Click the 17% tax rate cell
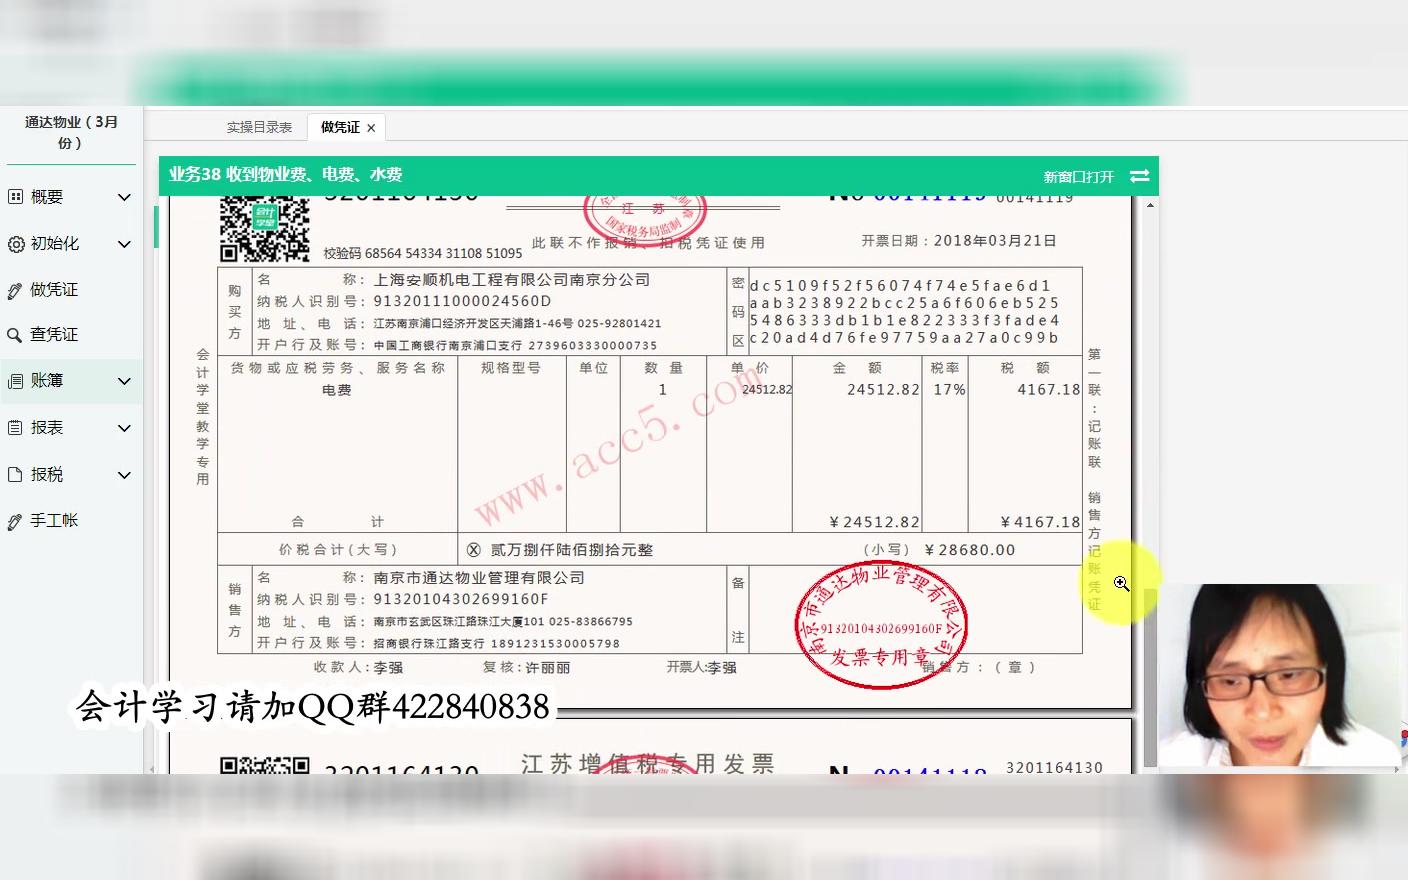Screen dimensions: 1408x880 [950, 390]
